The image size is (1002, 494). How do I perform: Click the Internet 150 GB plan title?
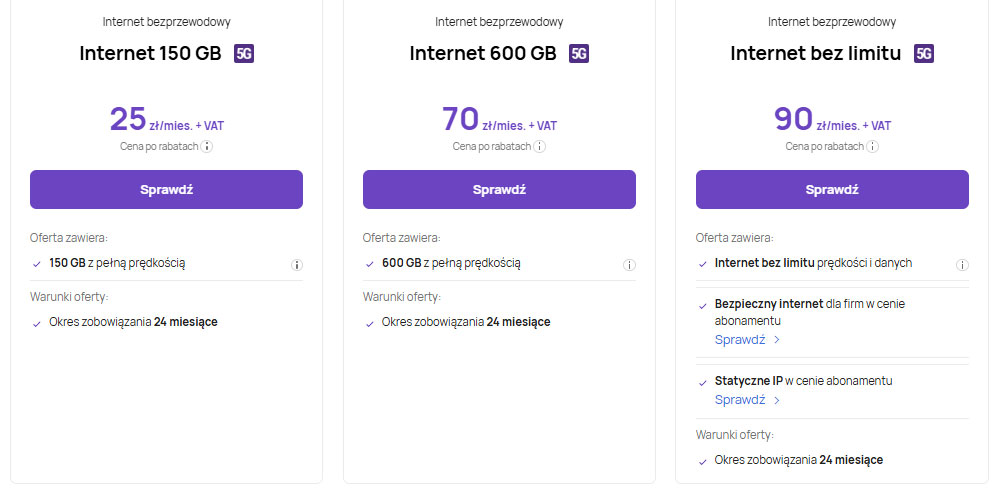(150, 53)
